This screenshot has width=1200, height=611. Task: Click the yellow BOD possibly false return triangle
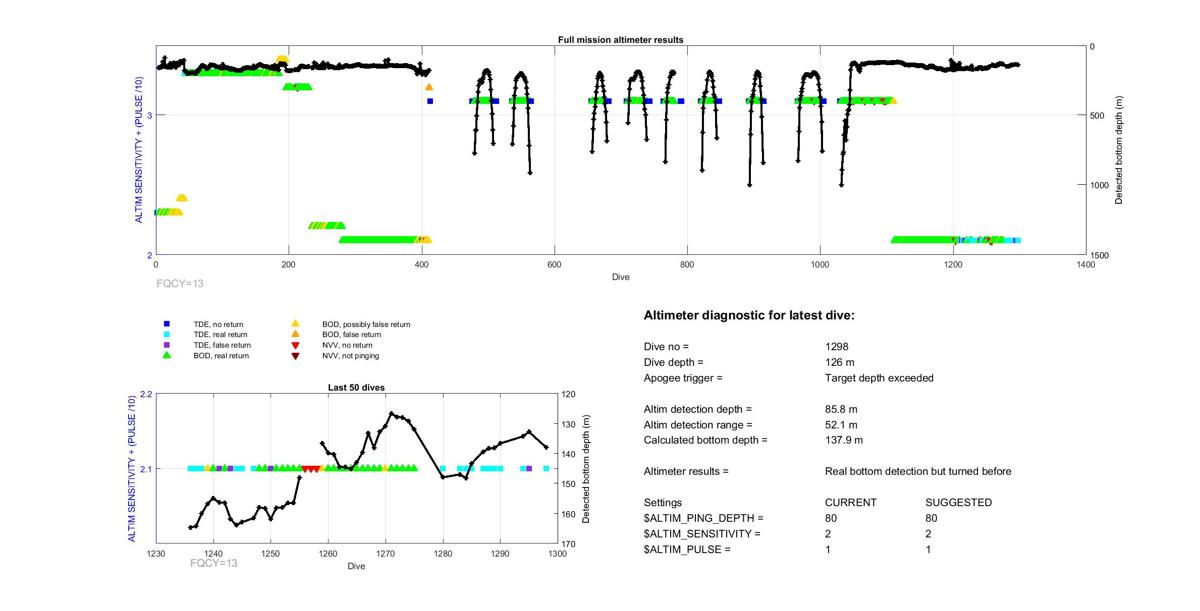tap(295, 324)
